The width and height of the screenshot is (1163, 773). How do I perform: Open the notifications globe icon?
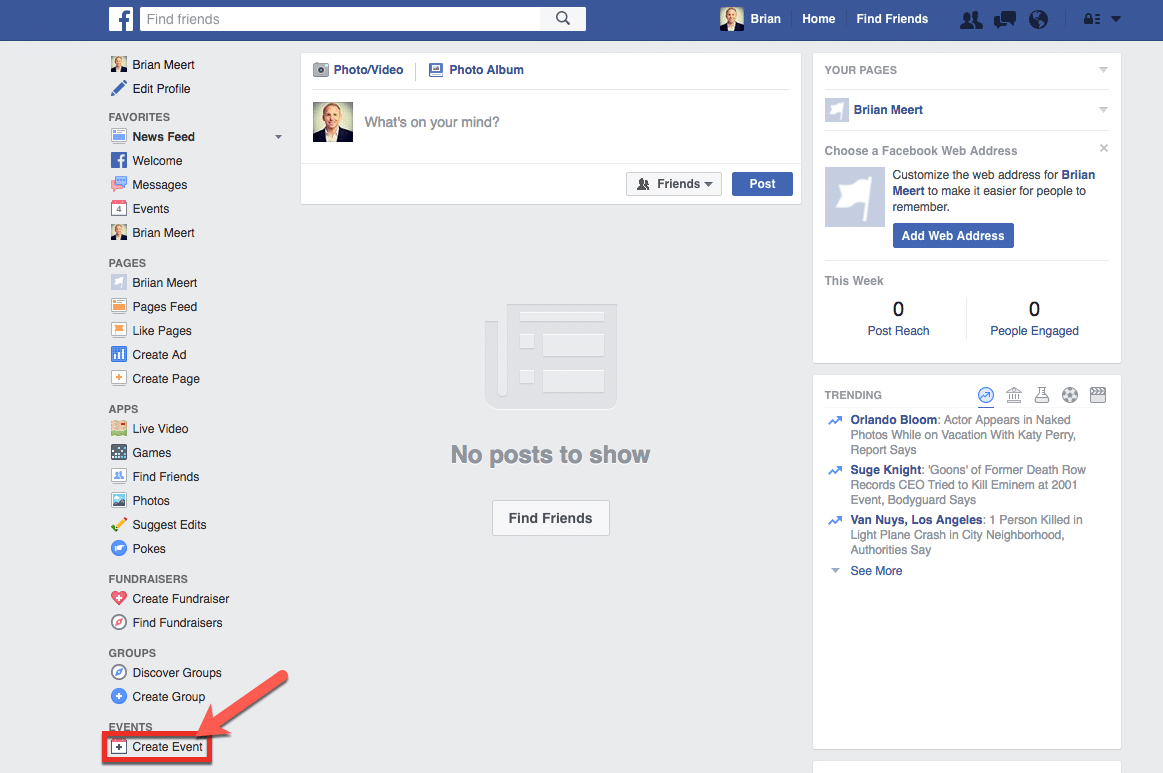point(1038,19)
